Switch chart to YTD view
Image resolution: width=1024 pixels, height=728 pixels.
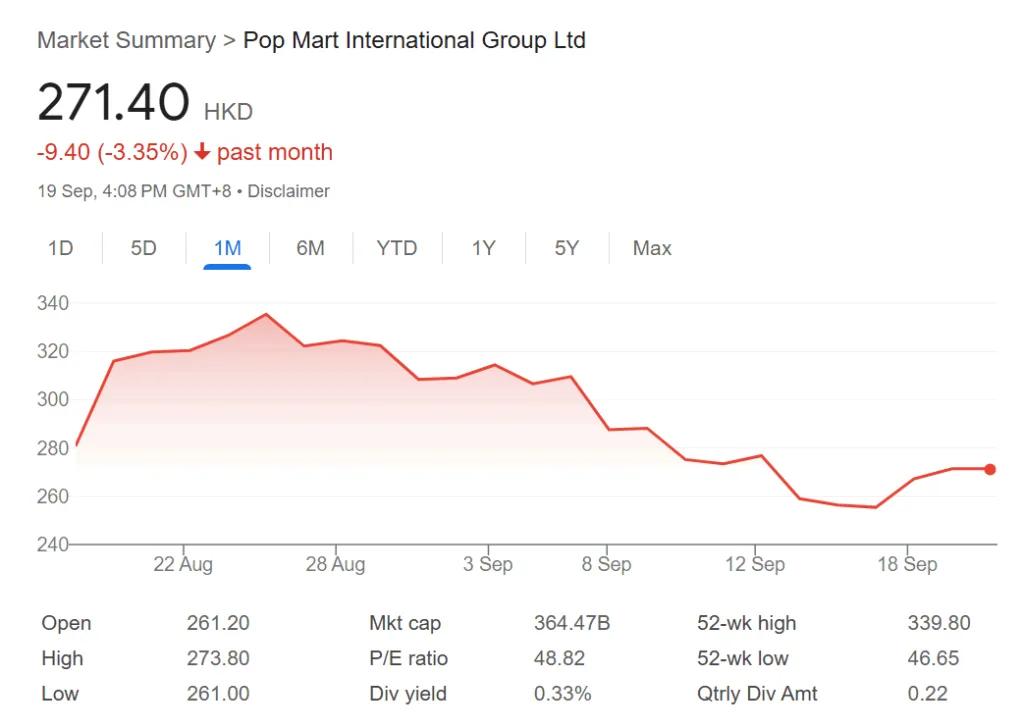pos(397,248)
